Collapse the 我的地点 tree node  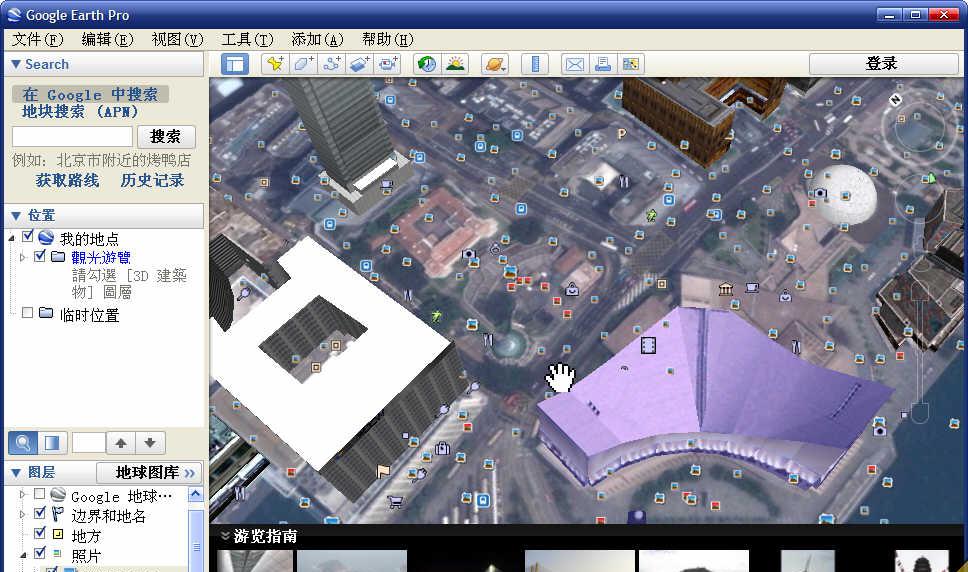(x=12, y=238)
